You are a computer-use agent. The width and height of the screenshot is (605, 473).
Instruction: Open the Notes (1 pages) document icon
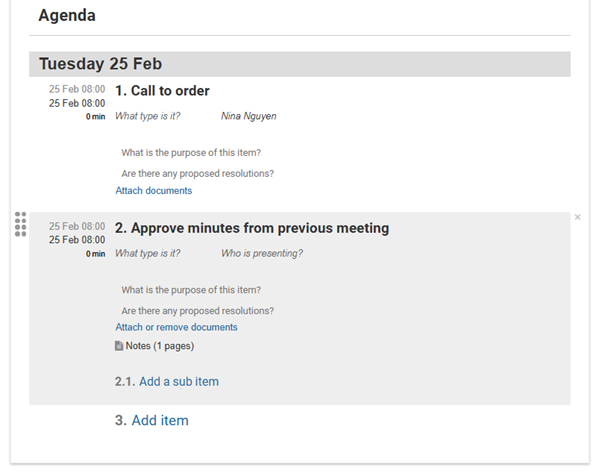pos(119,346)
